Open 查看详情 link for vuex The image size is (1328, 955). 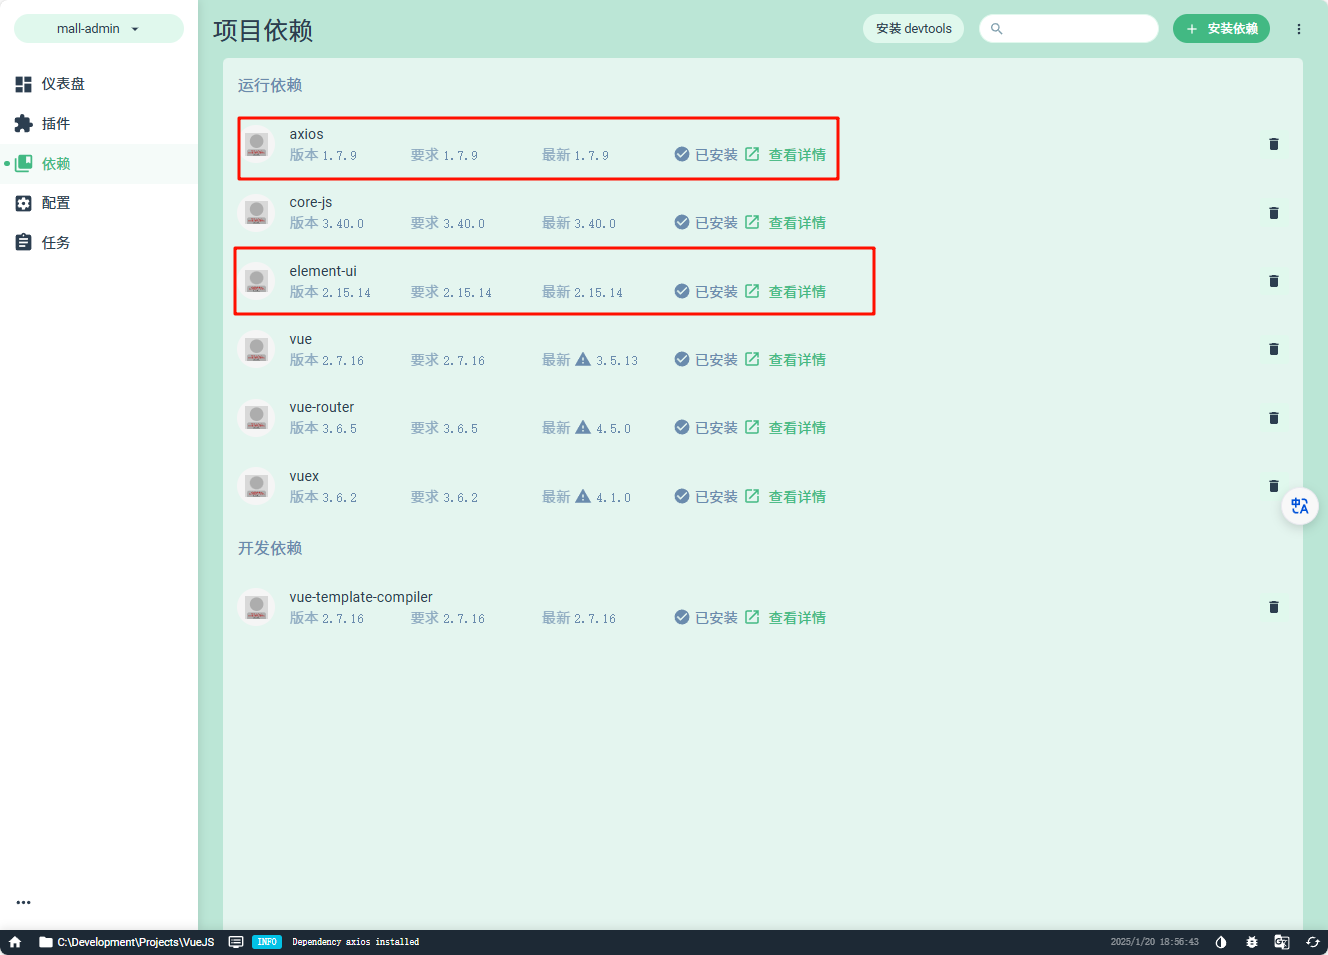click(x=786, y=497)
